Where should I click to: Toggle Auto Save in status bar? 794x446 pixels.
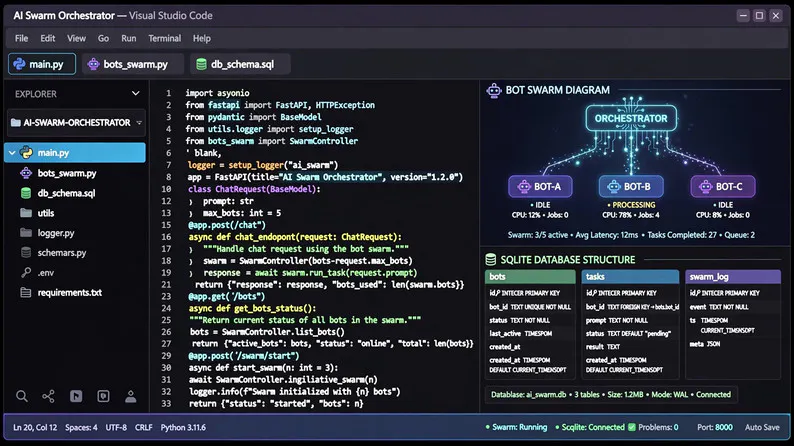point(762,427)
